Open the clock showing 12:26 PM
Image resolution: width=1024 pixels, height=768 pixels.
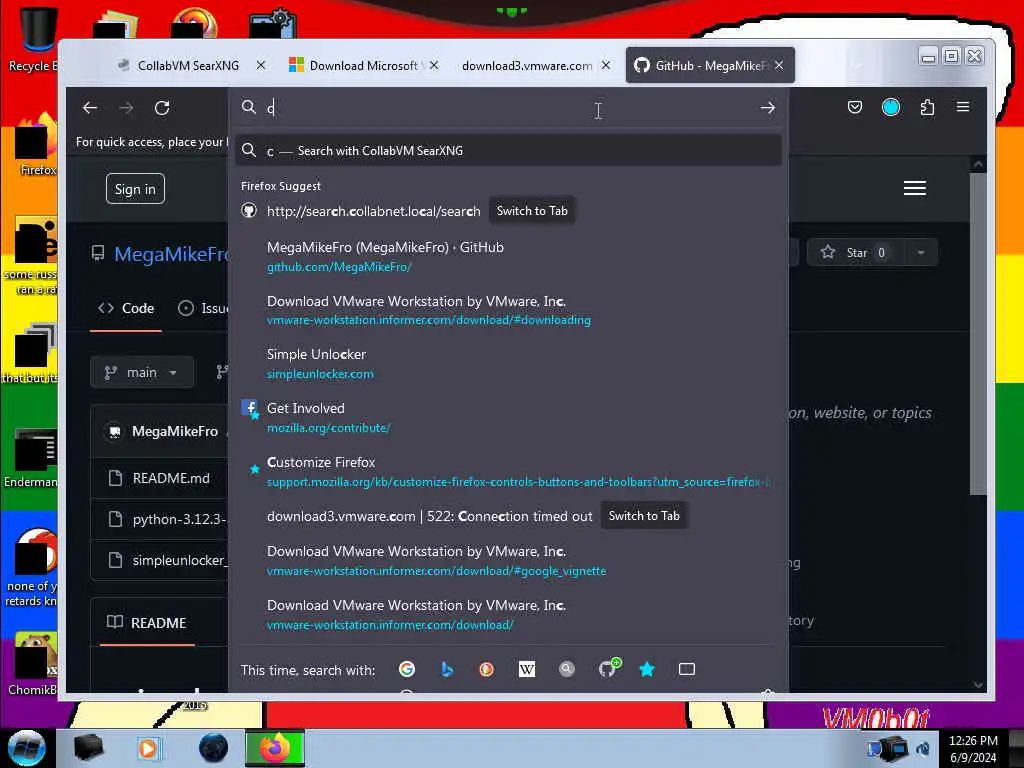click(973, 749)
